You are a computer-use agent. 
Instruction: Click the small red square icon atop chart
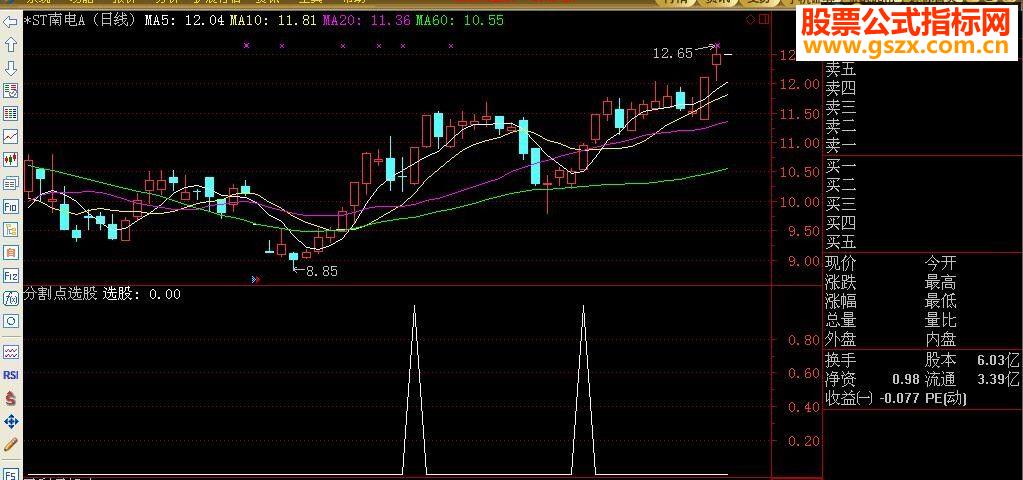pyautogui.click(x=765, y=20)
